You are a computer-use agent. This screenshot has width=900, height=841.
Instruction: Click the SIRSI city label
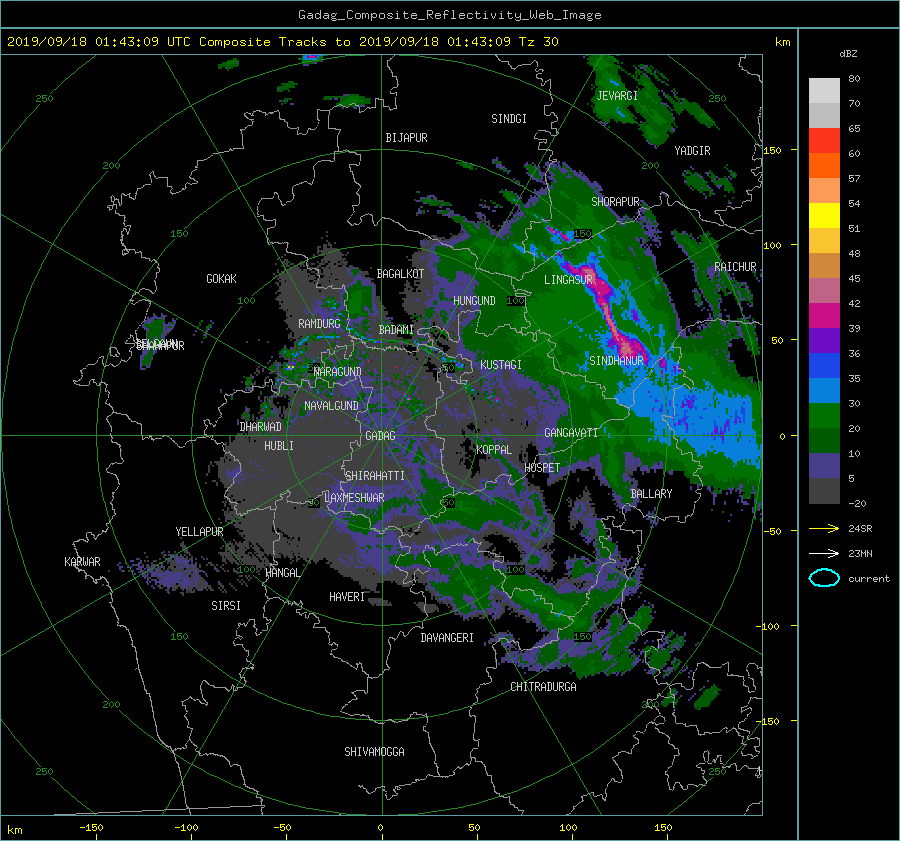226,606
